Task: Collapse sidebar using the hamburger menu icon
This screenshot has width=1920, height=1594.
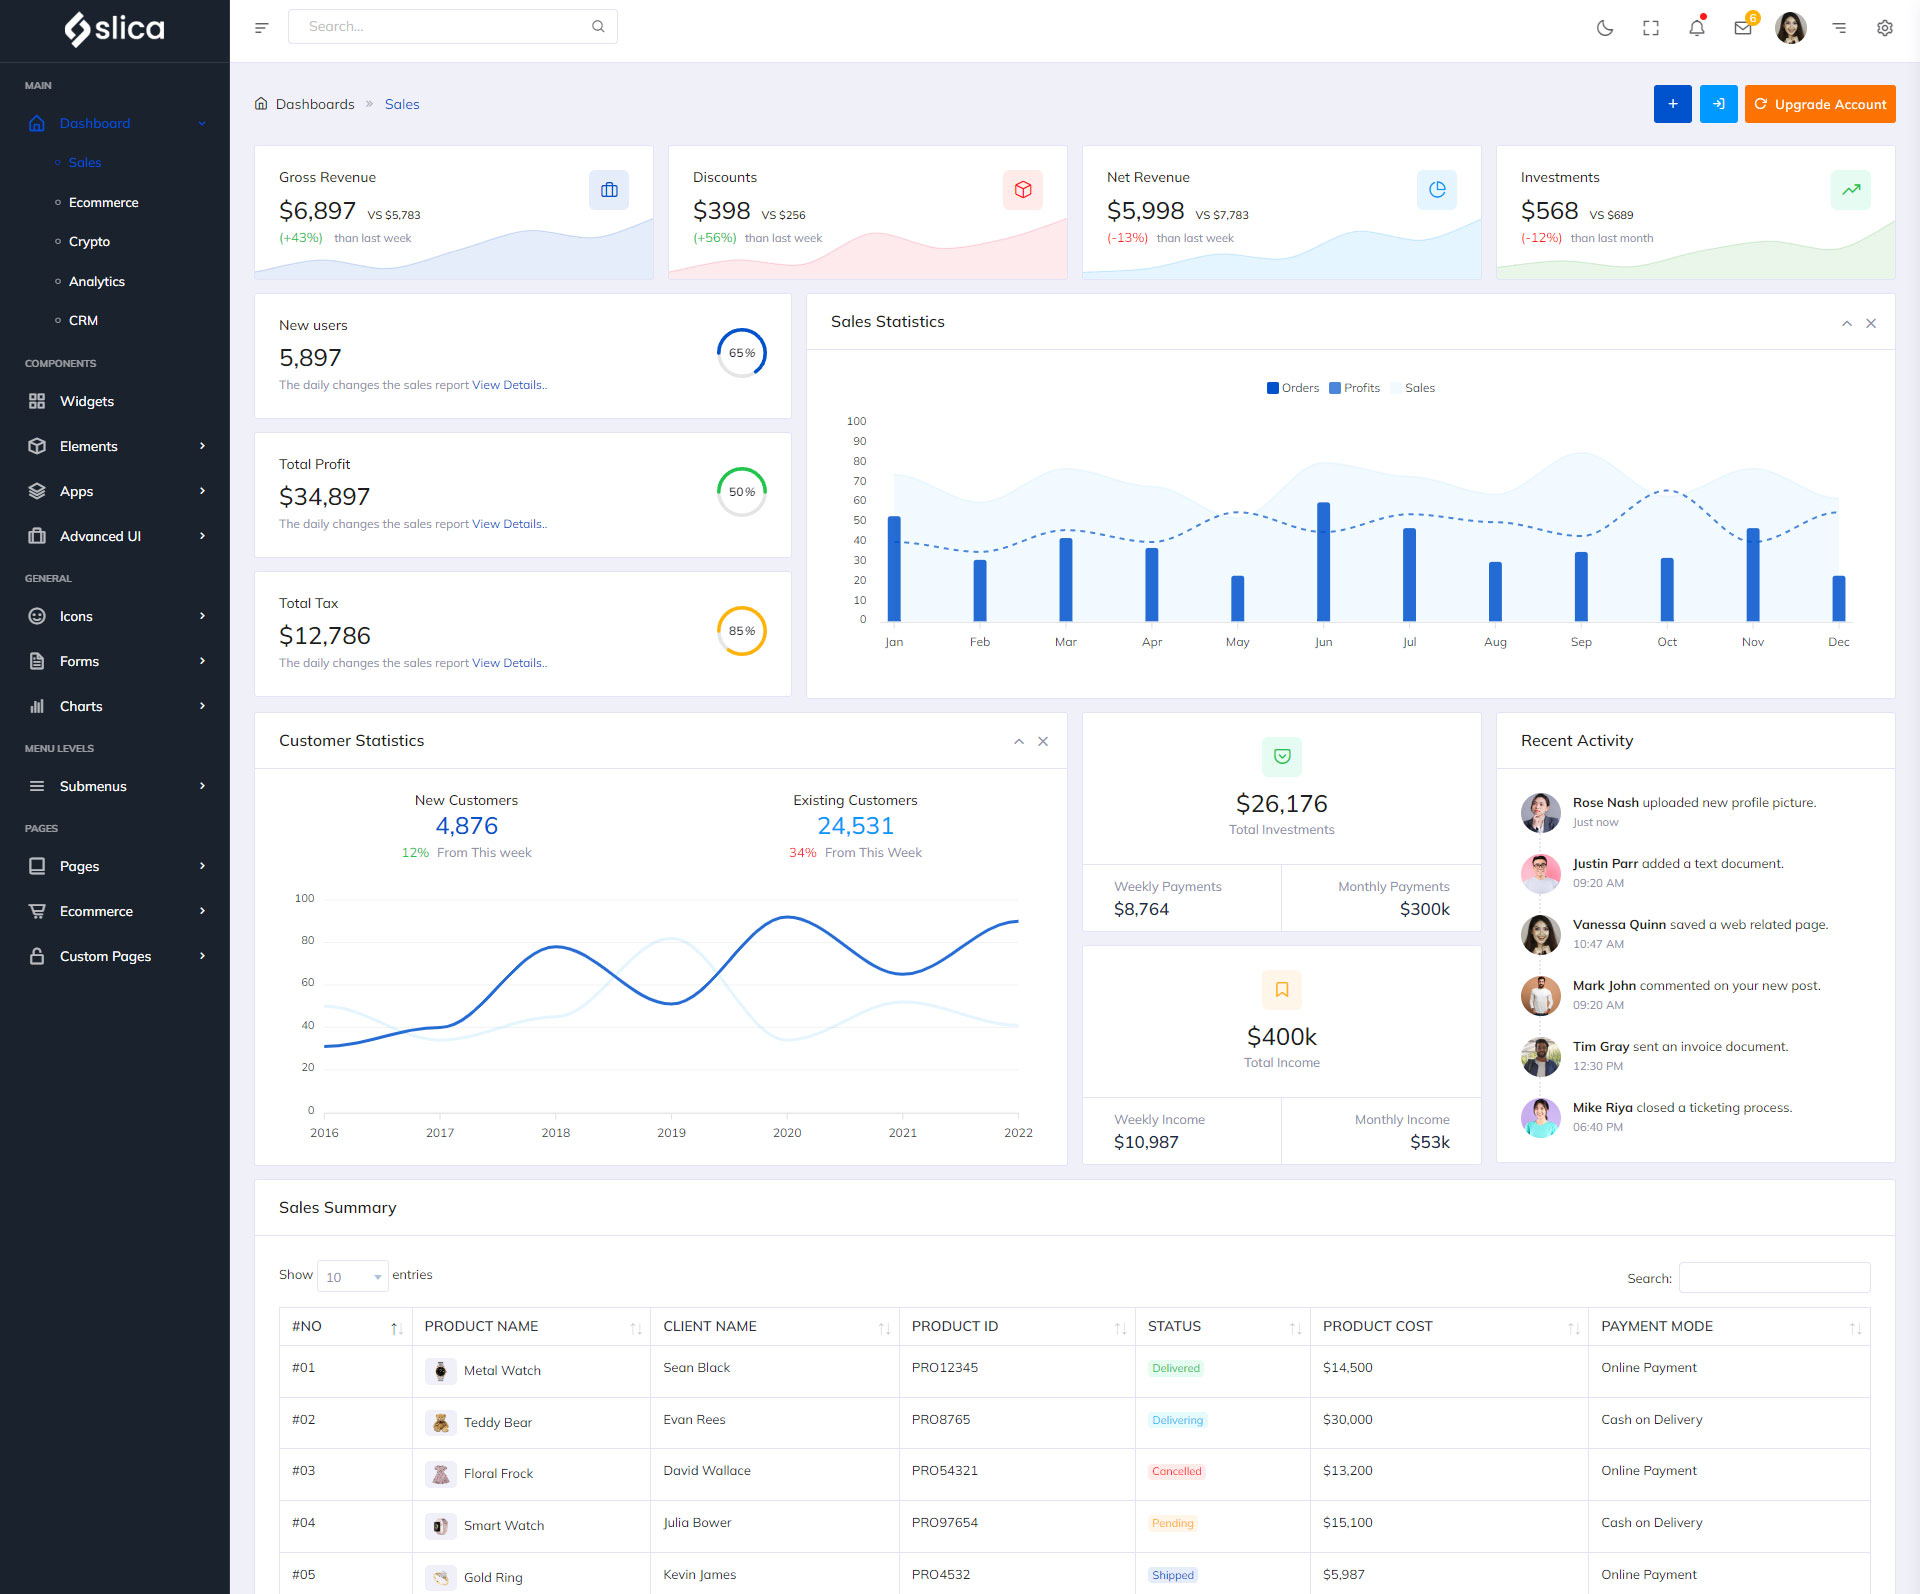Action: click(262, 28)
